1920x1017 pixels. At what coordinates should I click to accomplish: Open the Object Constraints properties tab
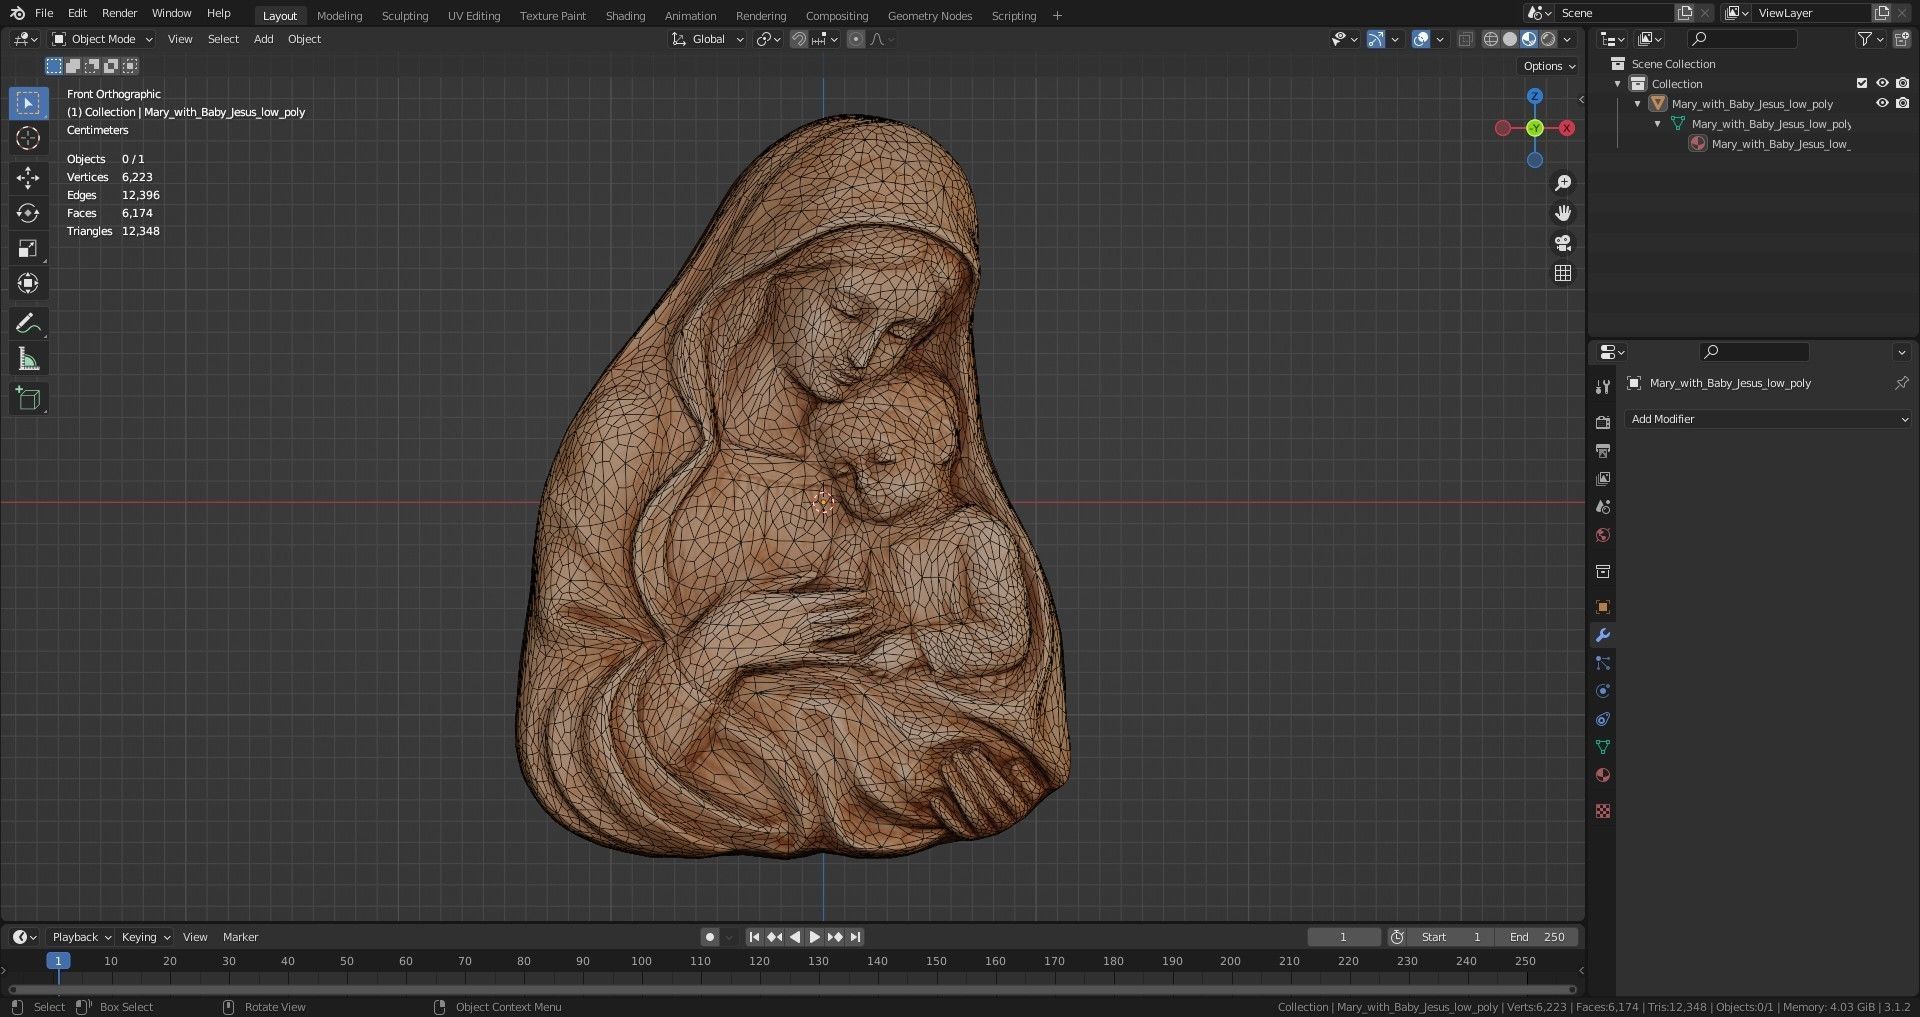point(1603,719)
